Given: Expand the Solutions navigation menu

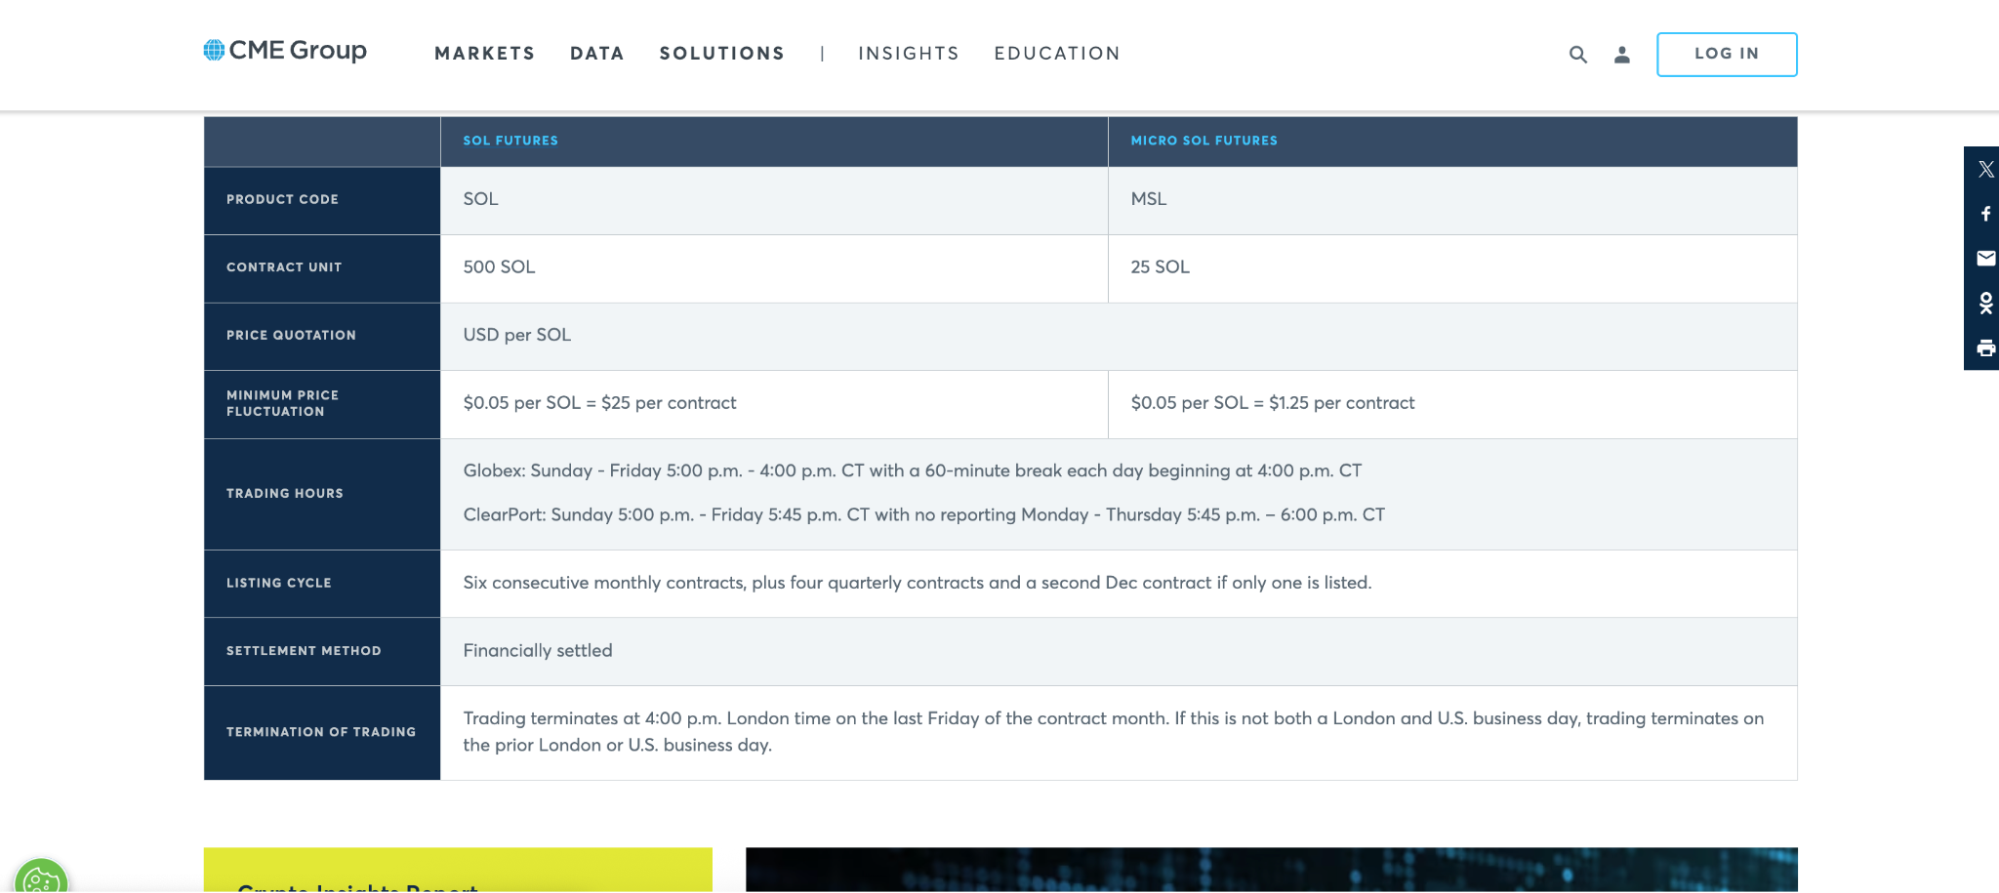Looking at the screenshot, I should tap(721, 54).
